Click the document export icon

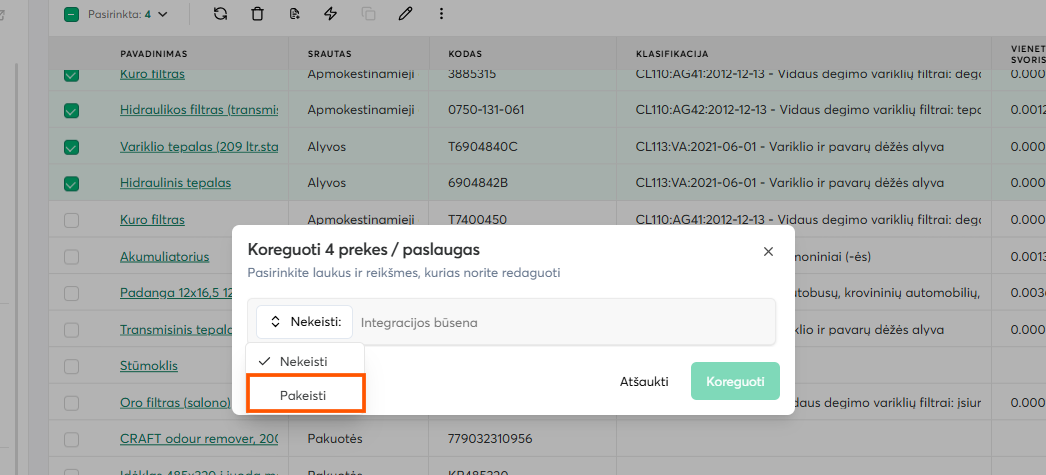[x=294, y=14]
